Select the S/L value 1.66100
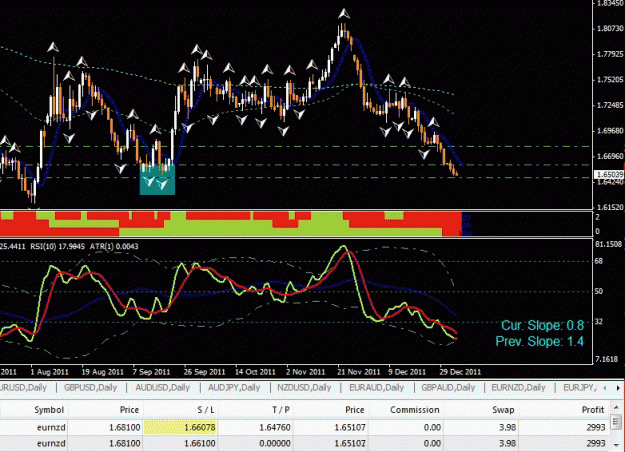The height and width of the screenshot is (452, 625). pyautogui.click(x=200, y=443)
